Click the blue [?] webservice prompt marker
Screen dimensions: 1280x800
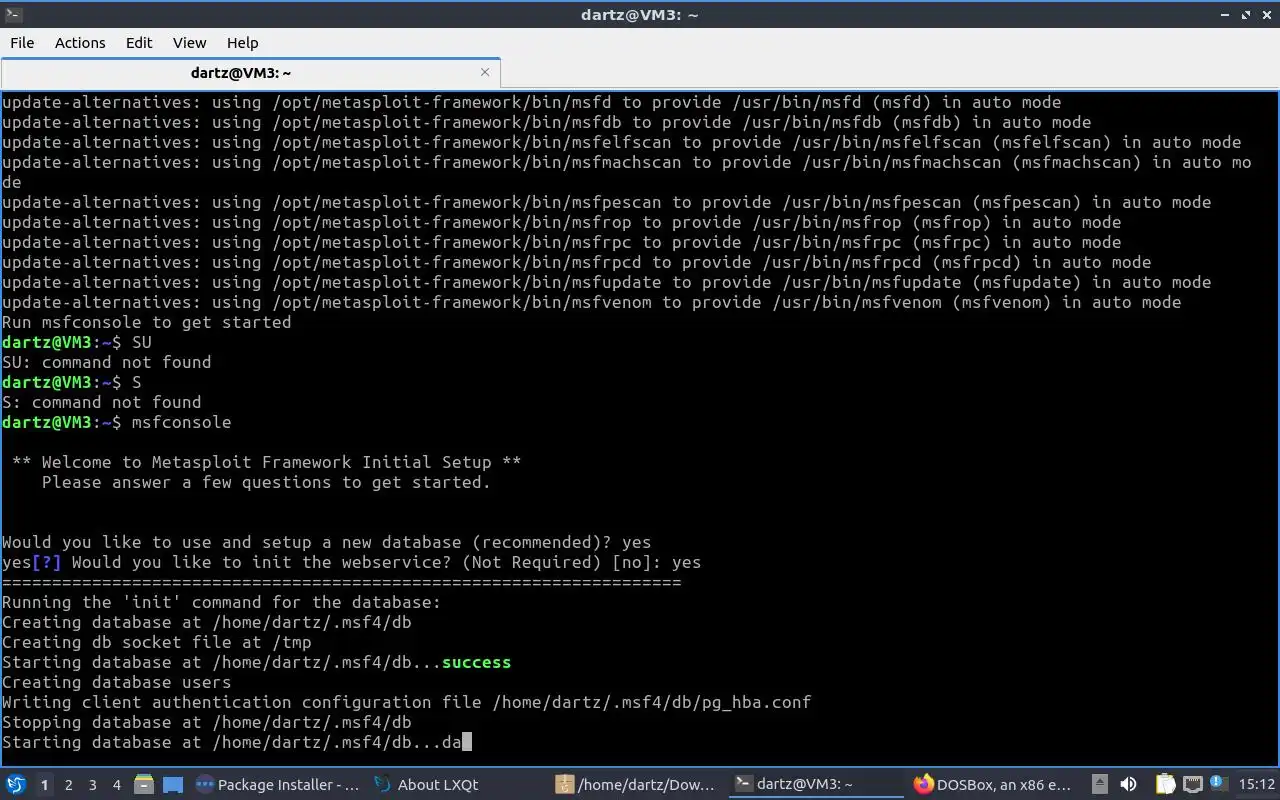pyautogui.click(x=47, y=562)
